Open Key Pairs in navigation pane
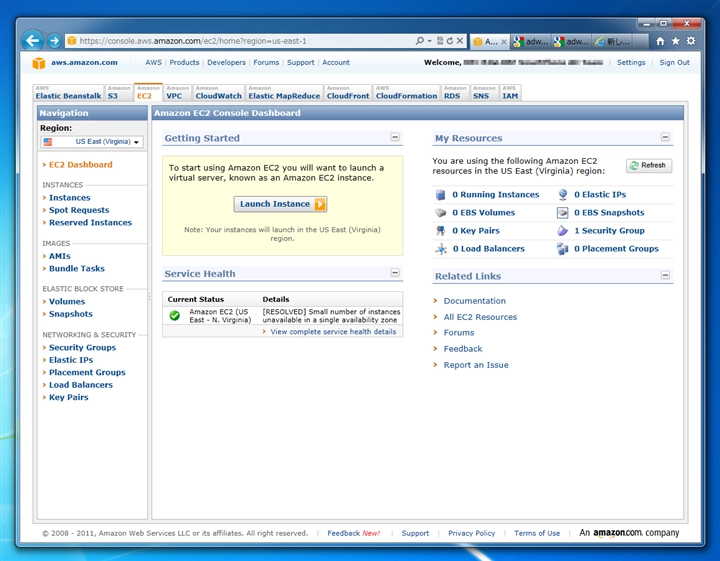Viewport: 720px width, 561px height. coord(68,398)
